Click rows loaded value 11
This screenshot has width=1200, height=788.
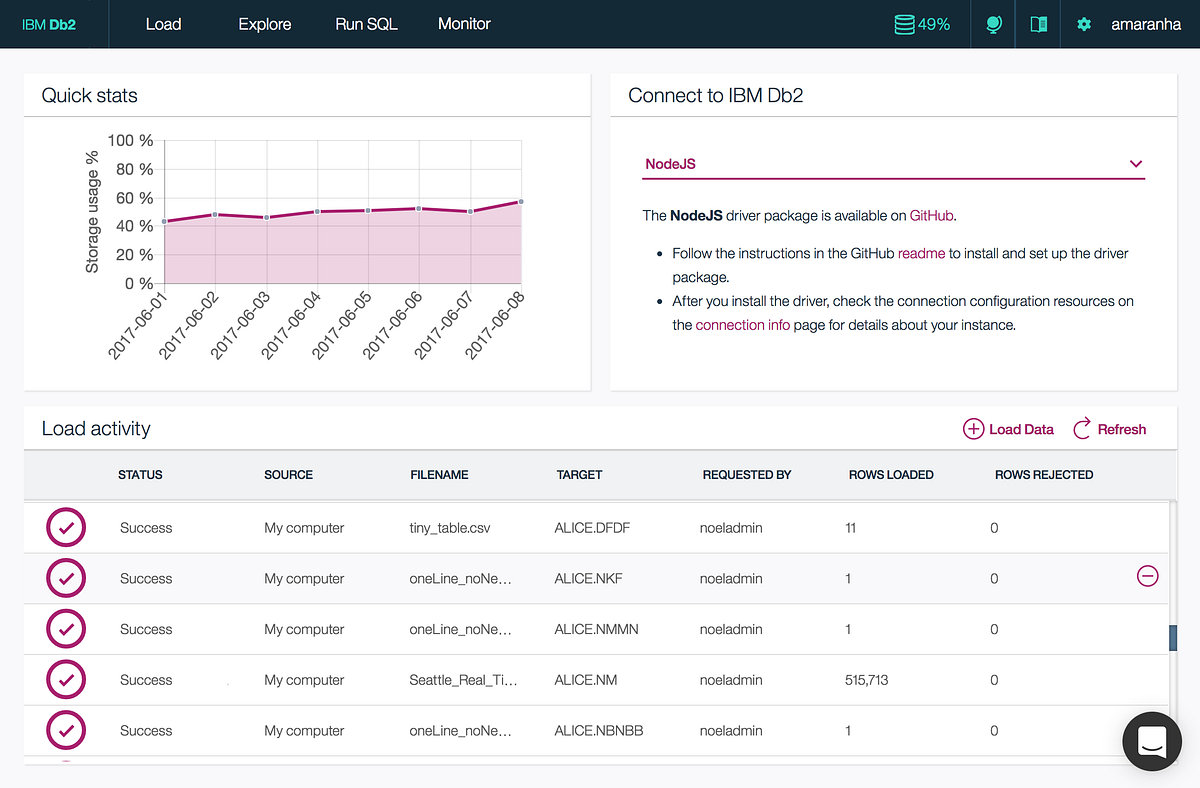[851, 528]
